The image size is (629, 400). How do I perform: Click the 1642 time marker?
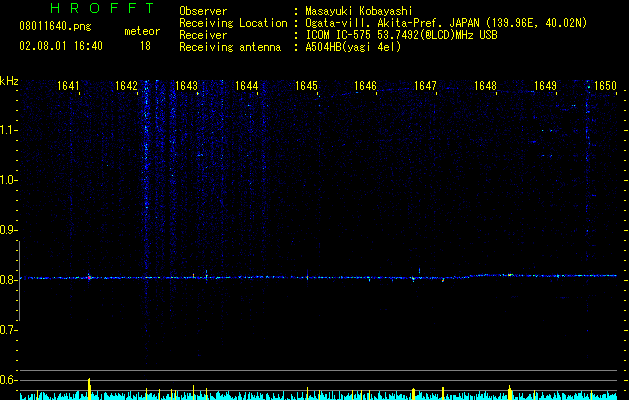[126, 86]
